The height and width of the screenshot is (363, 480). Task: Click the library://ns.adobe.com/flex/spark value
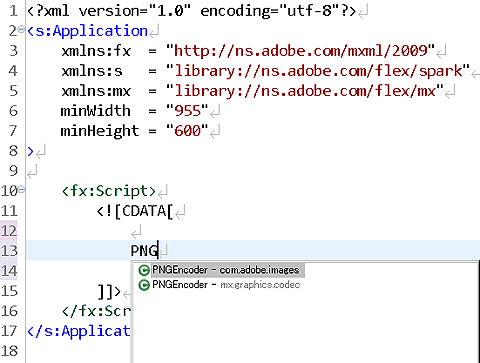click(x=318, y=71)
